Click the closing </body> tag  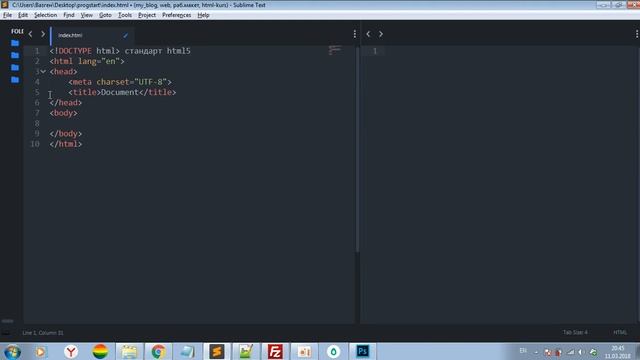click(65, 134)
